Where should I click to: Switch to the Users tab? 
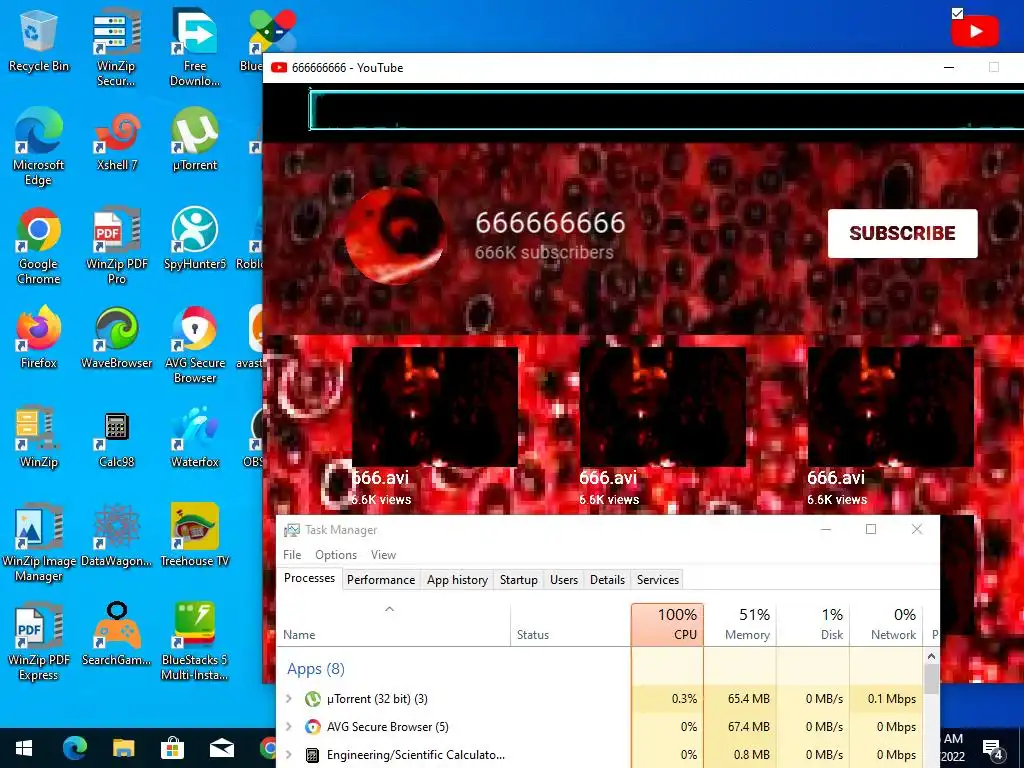click(564, 580)
